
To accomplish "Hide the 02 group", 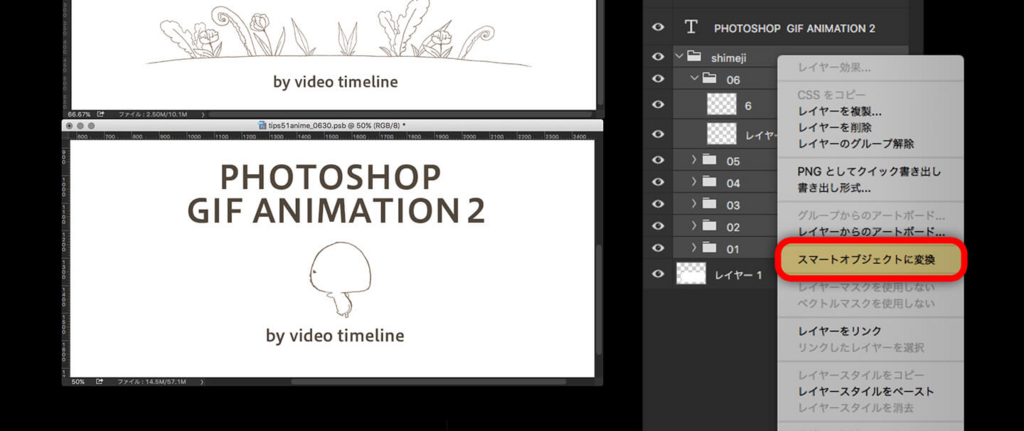I will pyautogui.click(x=658, y=227).
